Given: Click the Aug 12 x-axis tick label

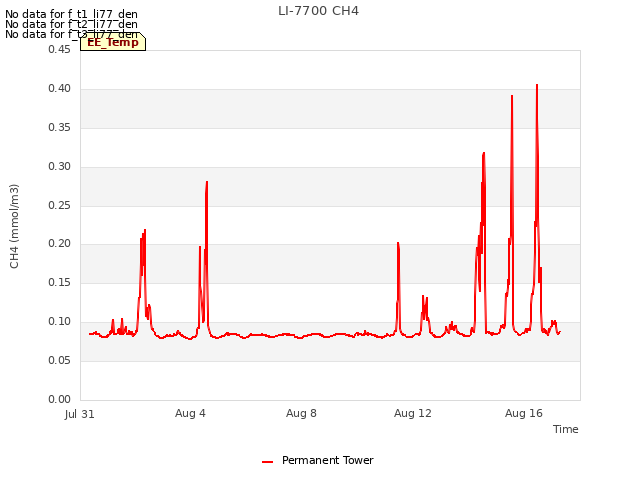Looking at the screenshot, I should pyautogui.click(x=413, y=413).
